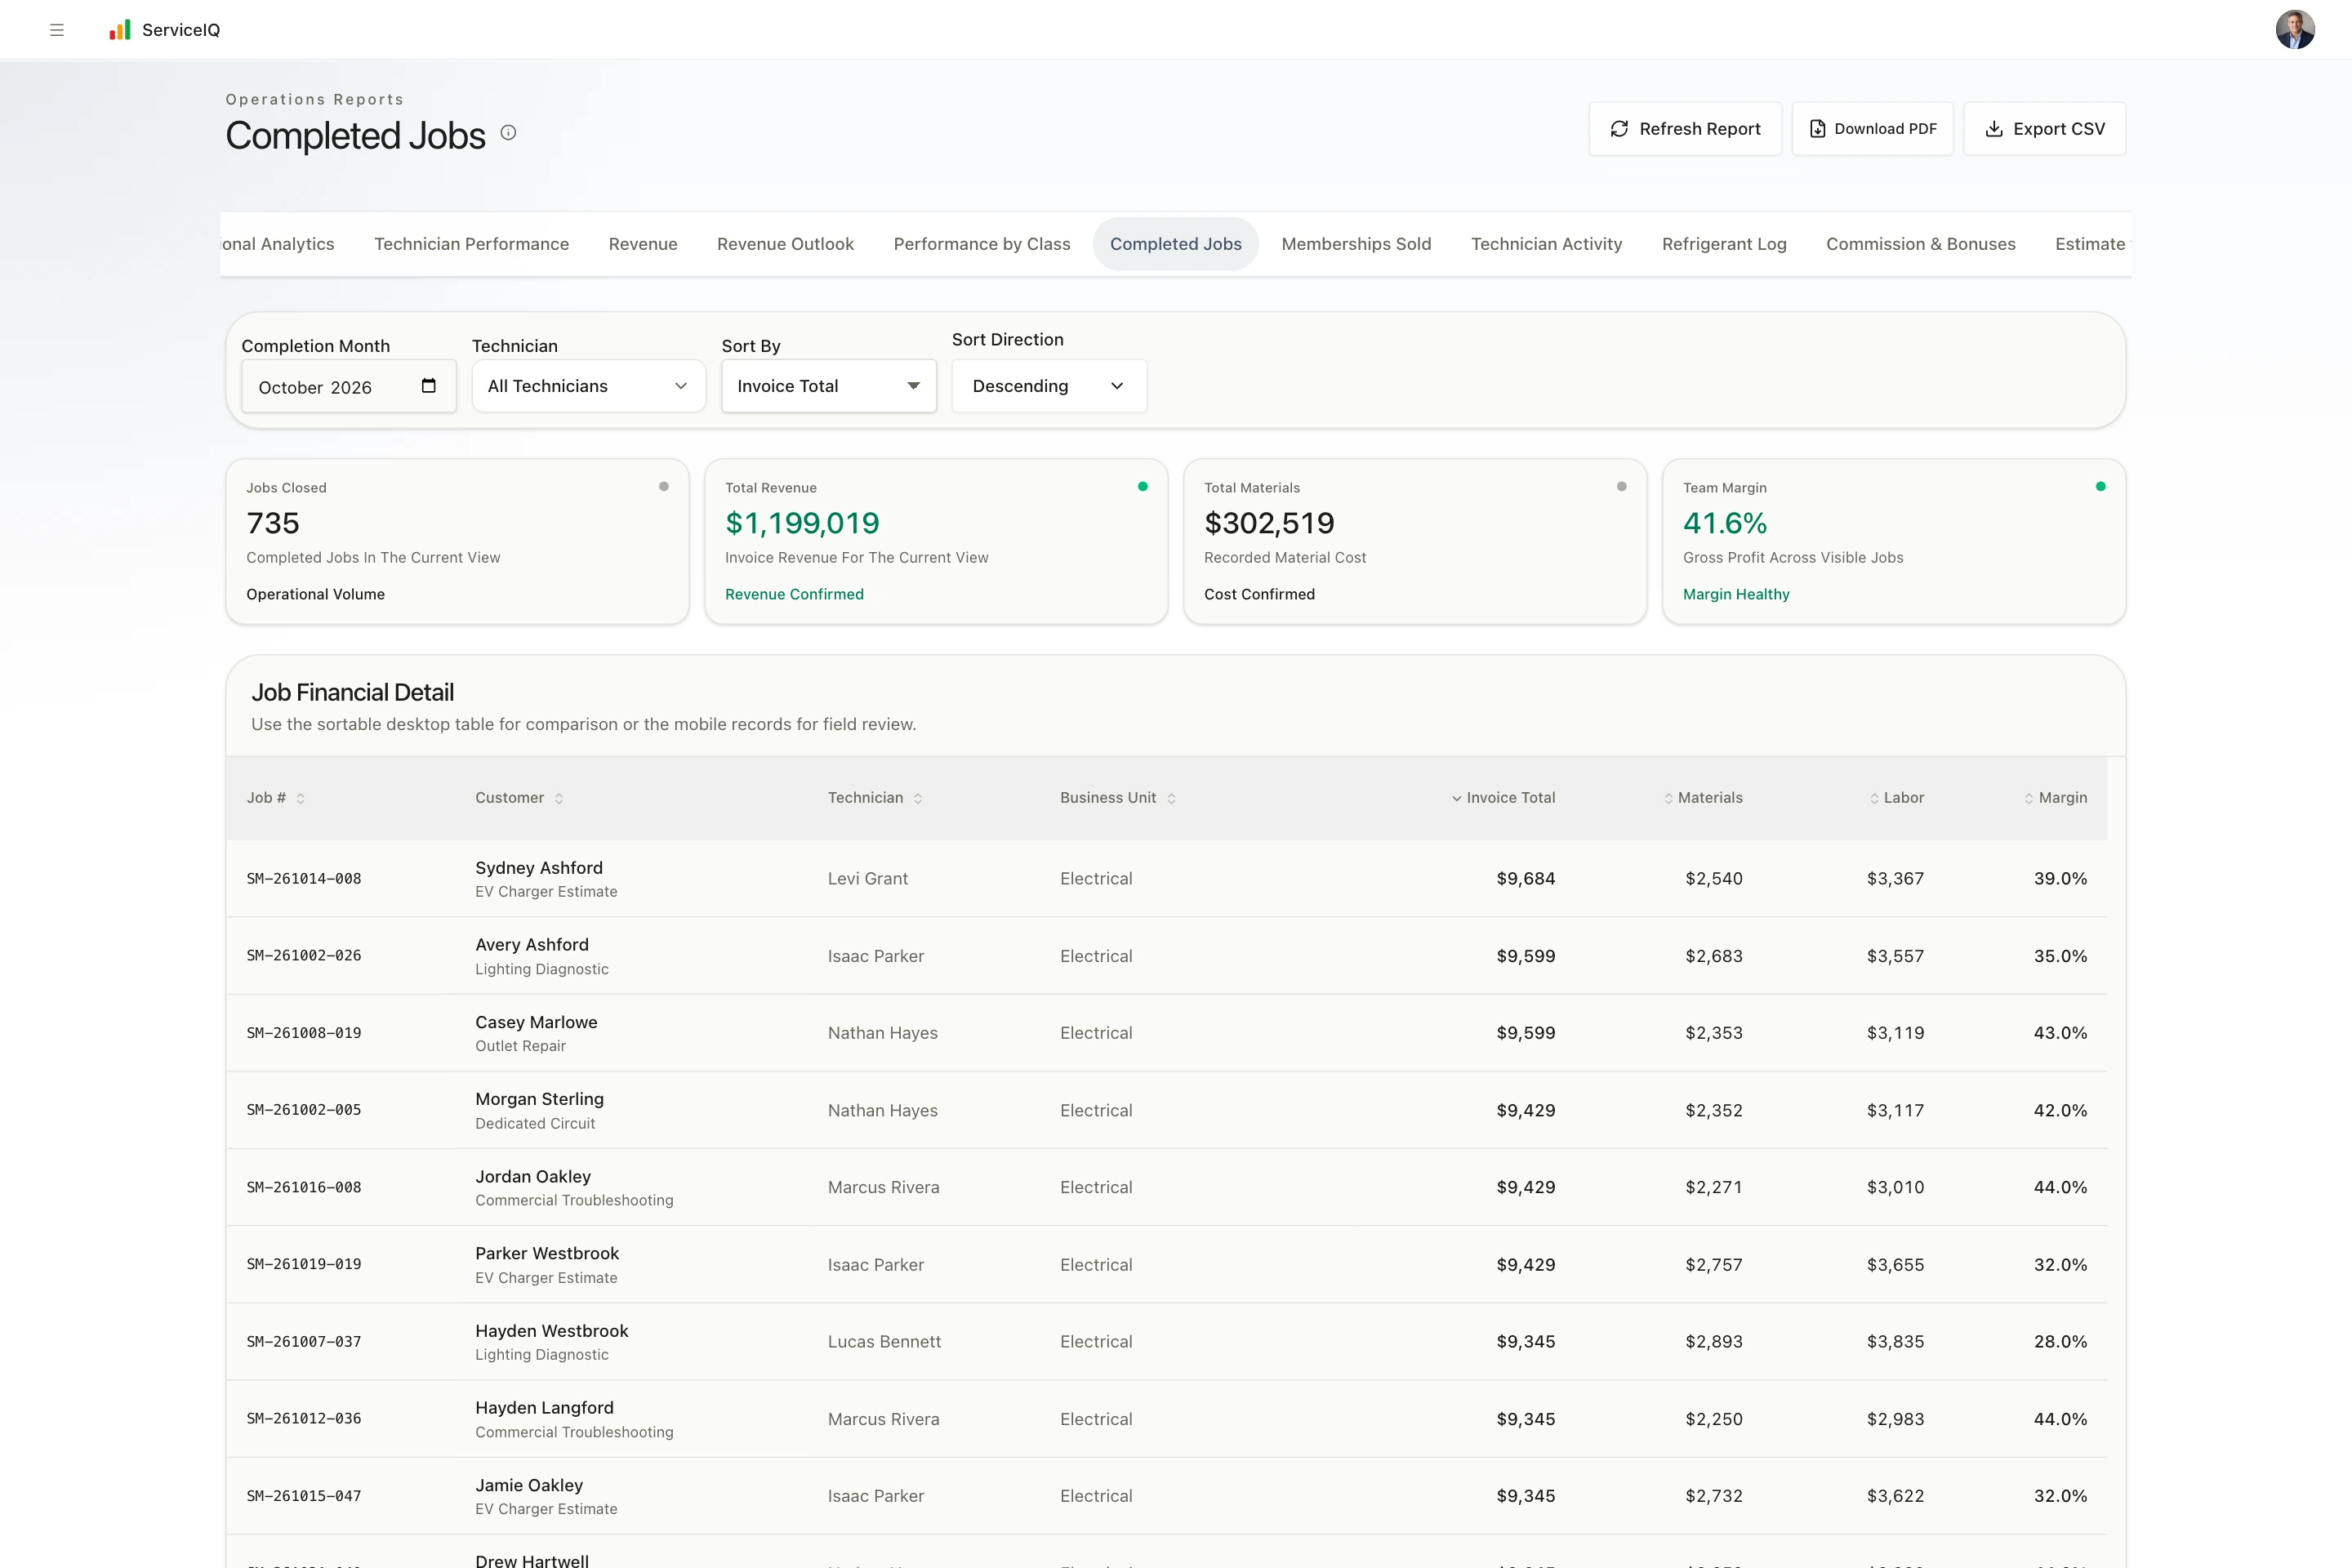Screen dimensions: 2352x1568
Task: Click Casey Marlowe's Nathan Hayes technician cell
Action: click(x=883, y=1033)
